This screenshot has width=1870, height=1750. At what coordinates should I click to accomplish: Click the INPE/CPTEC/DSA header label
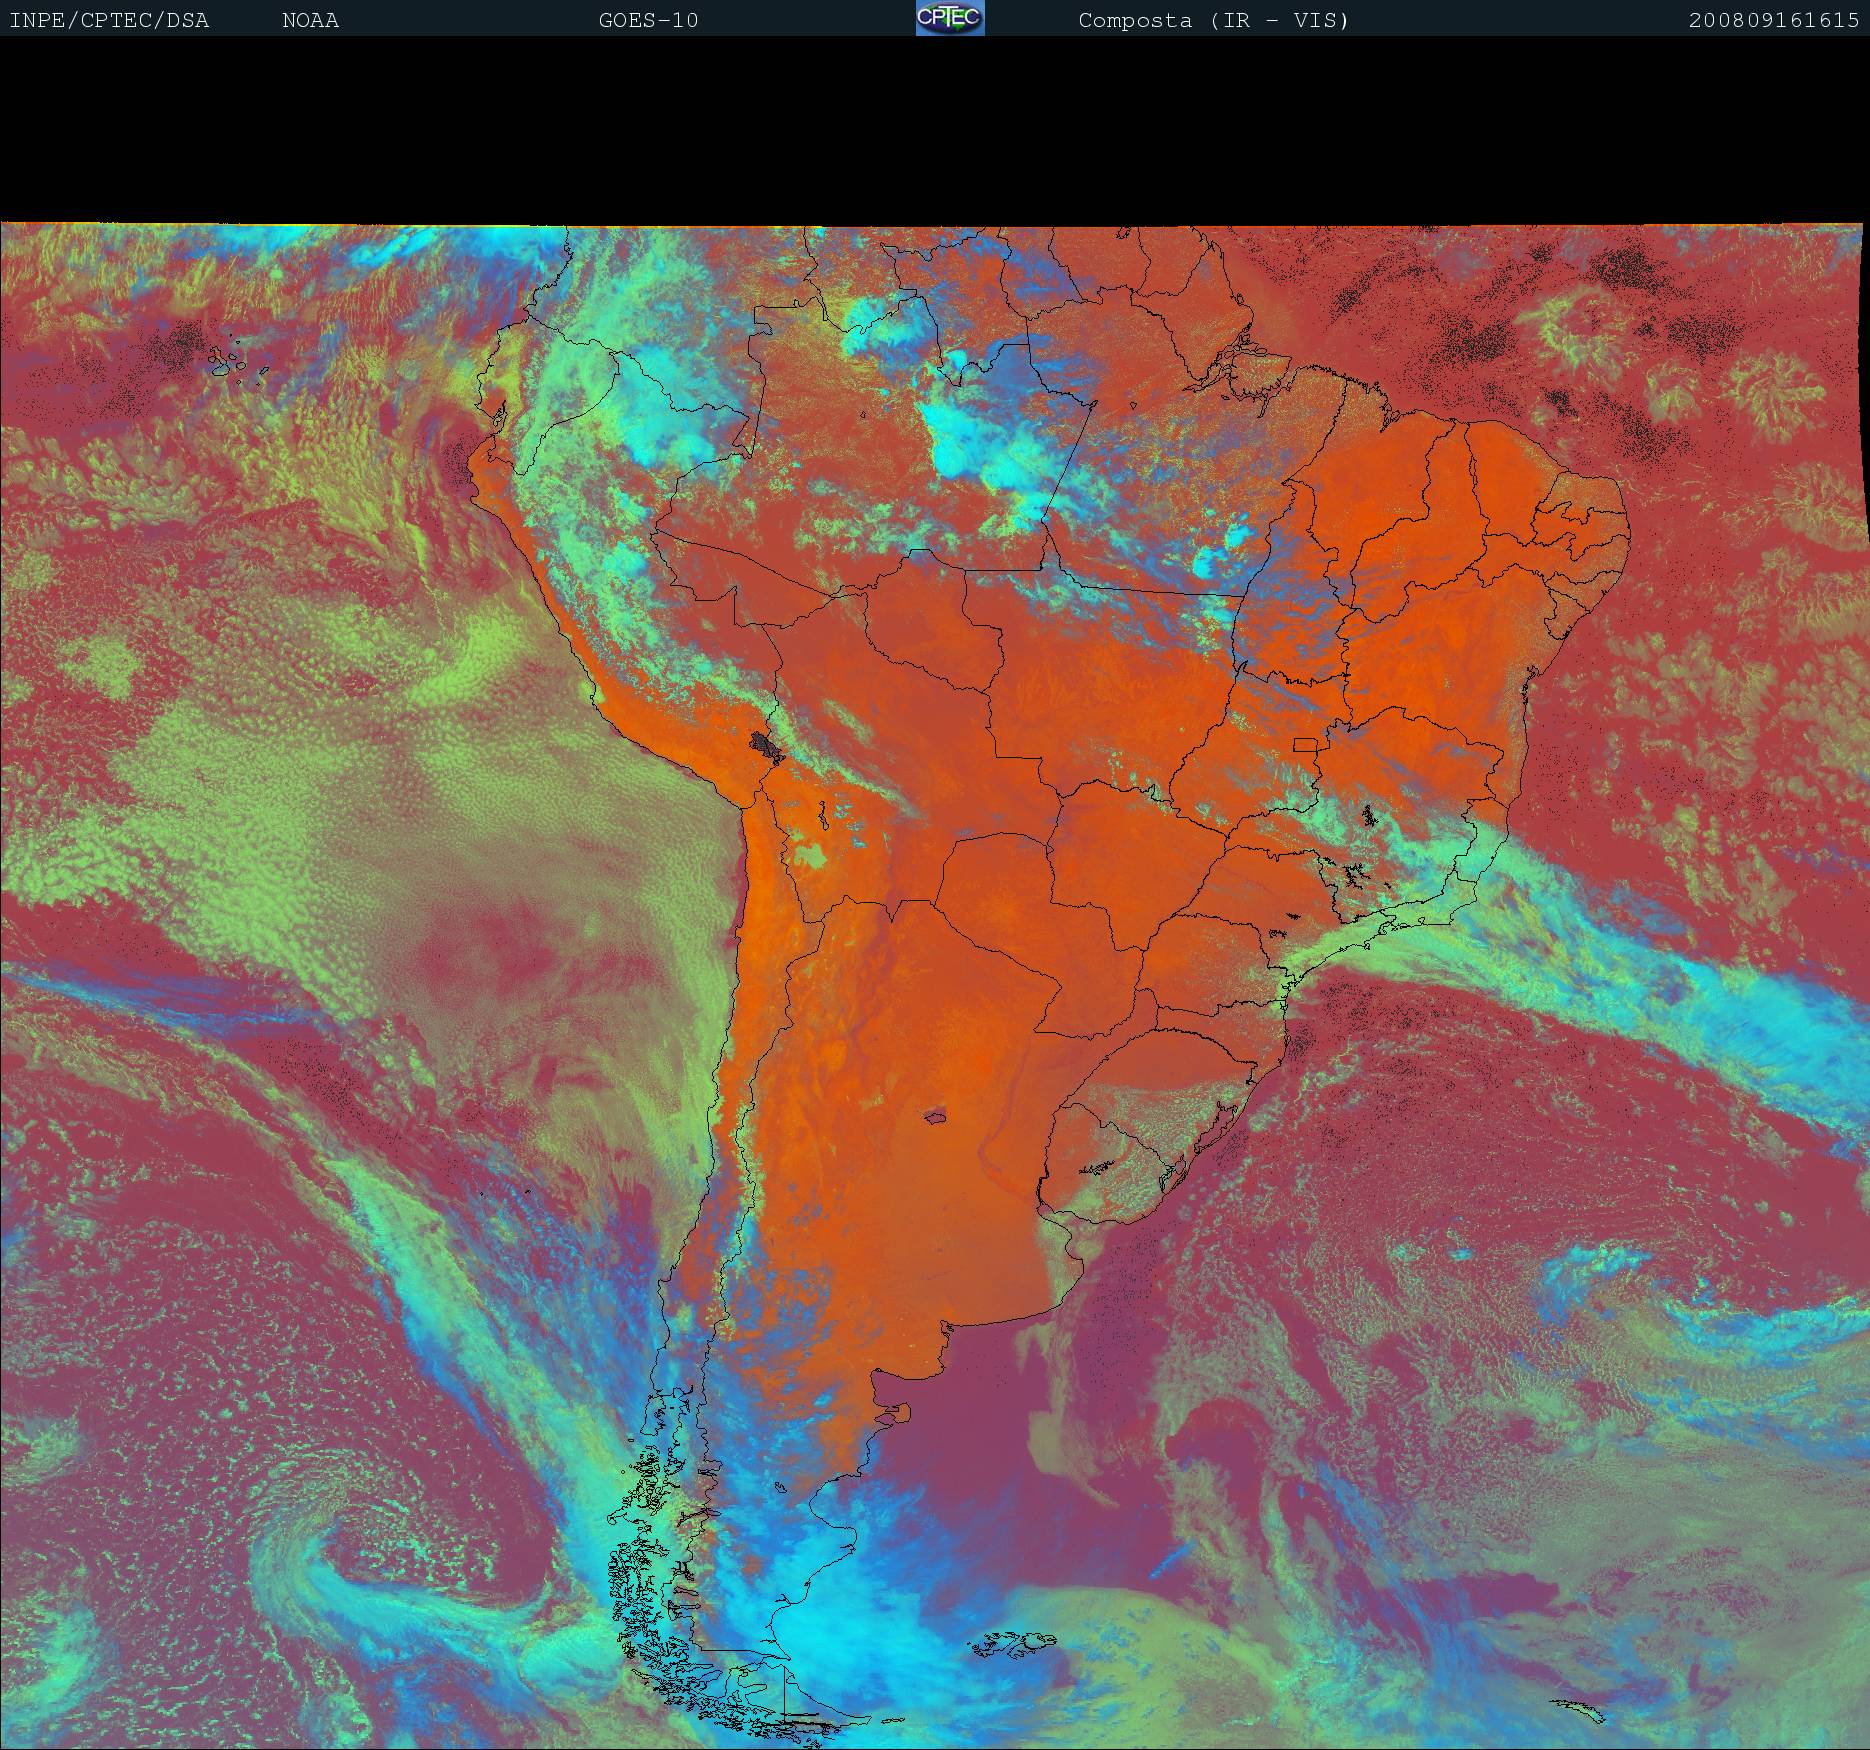[x=109, y=20]
